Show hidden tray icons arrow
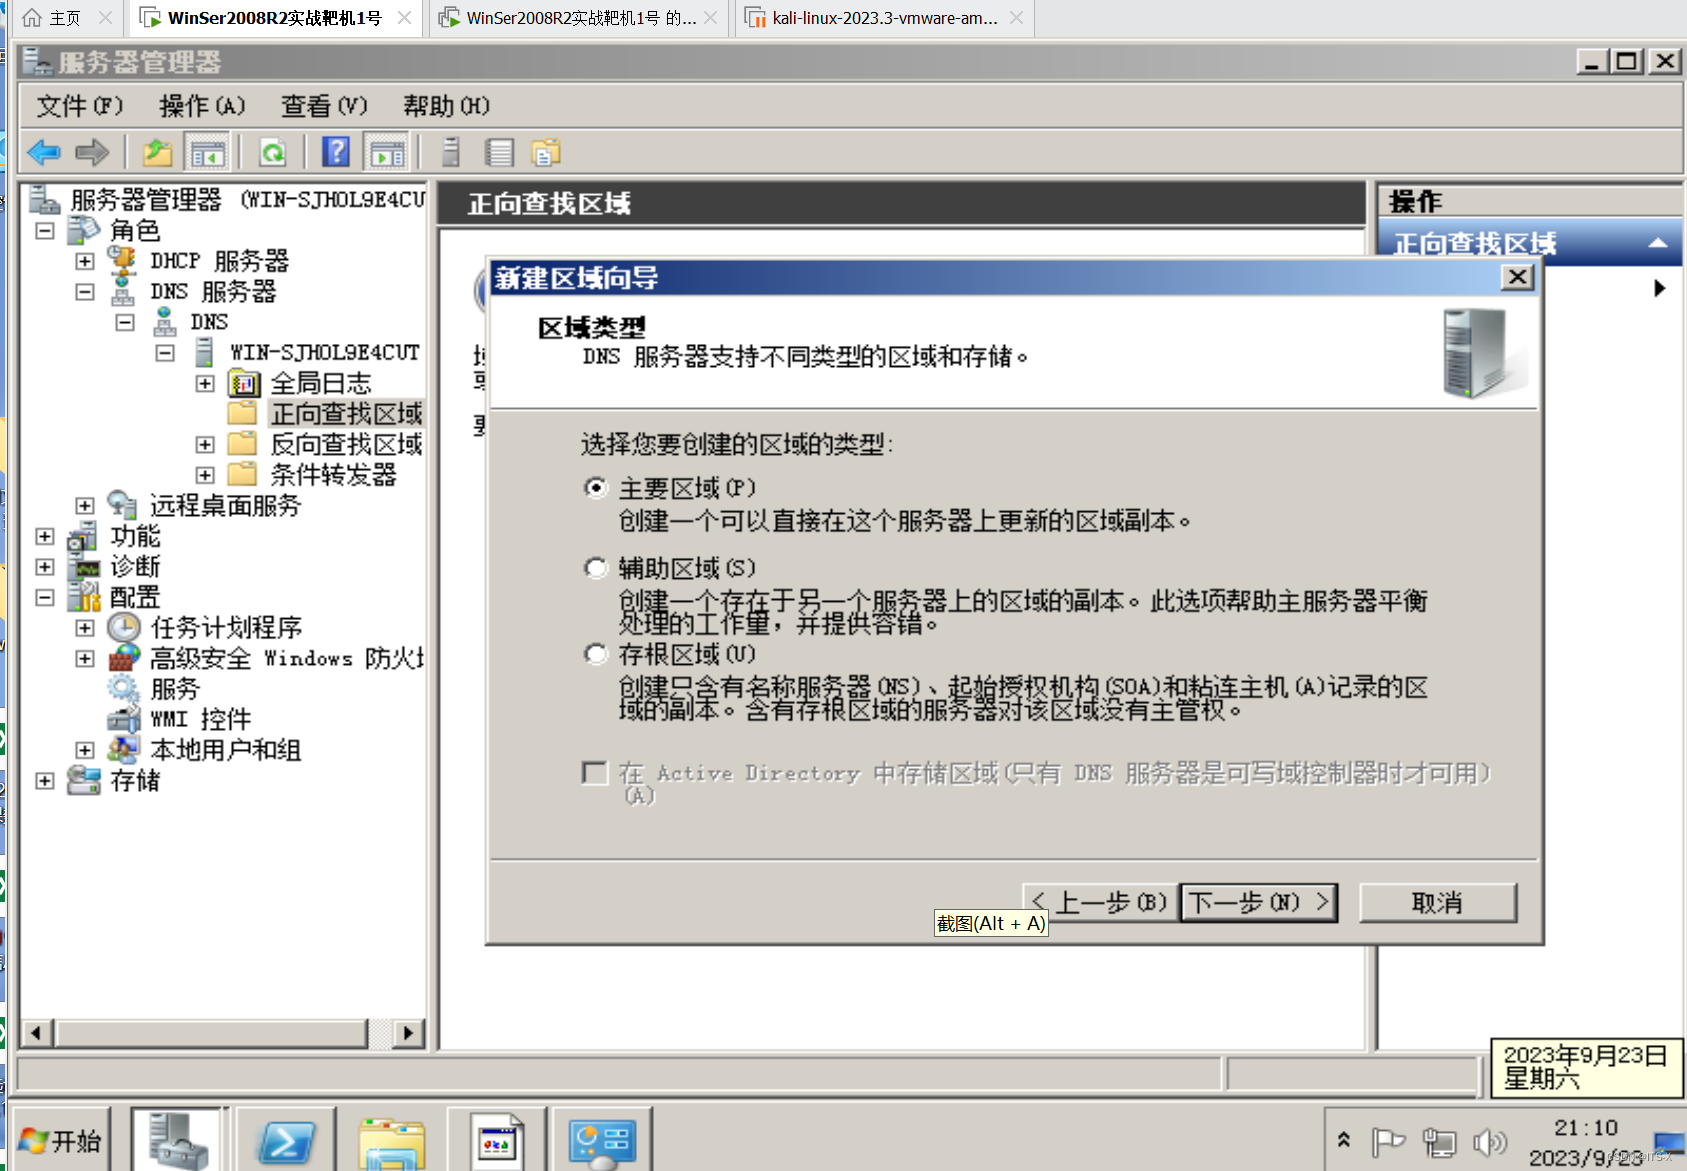Viewport: 1687px width, 1171px height. click(1344, 1140)
